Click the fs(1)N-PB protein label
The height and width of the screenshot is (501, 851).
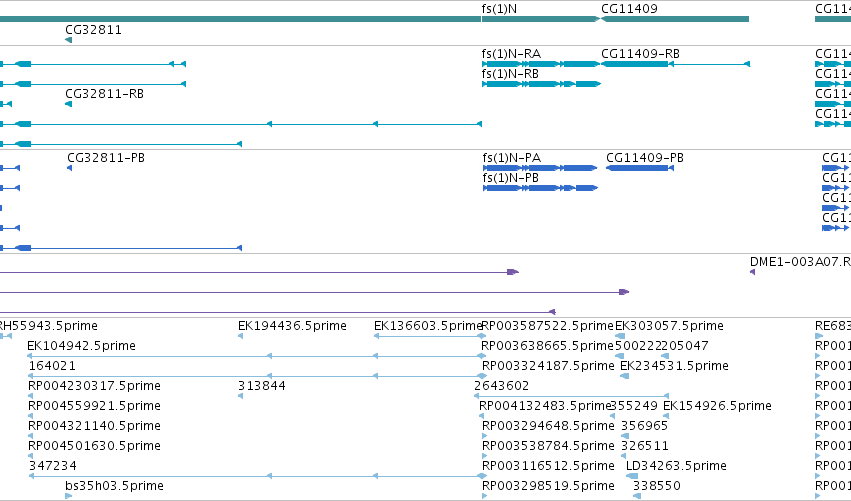click(511, 177)
